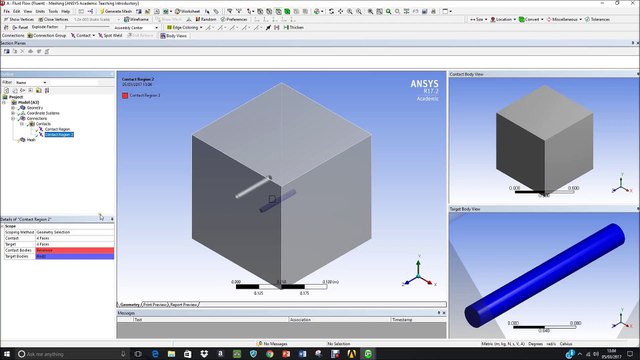Open the Contact dropdown menu

pyautogui.click(x=83, y=36)
